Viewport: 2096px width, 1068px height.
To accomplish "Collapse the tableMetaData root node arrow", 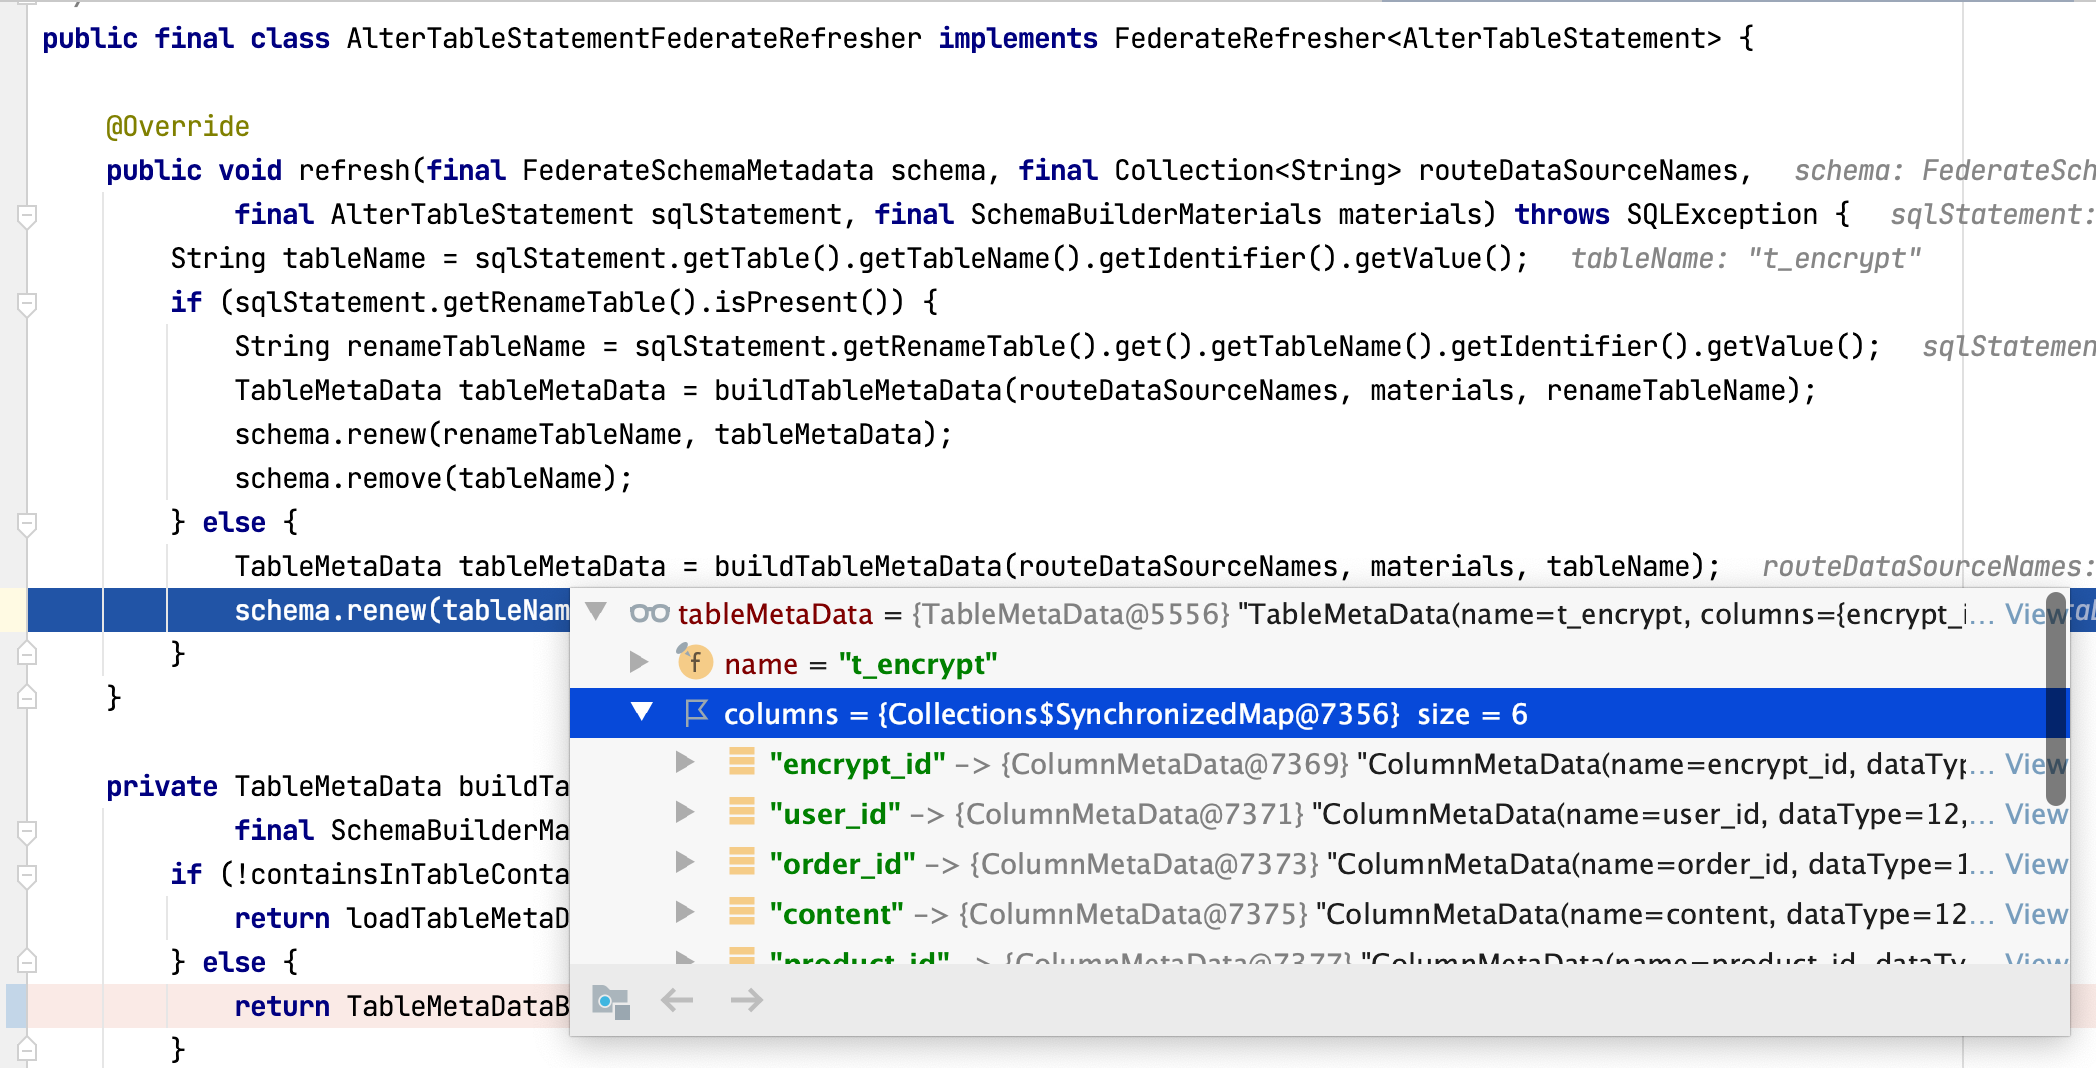I will [596, 612].
